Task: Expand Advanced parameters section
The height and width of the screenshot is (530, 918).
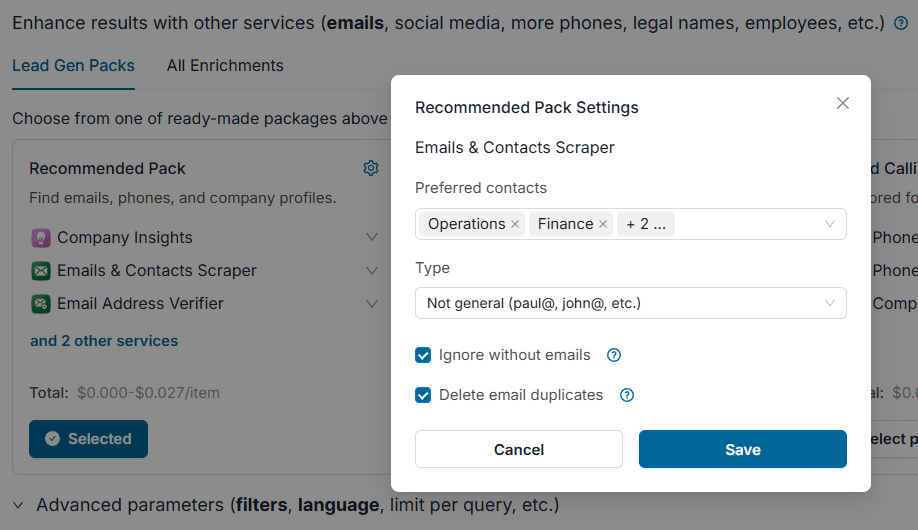Action: point(19,505)
